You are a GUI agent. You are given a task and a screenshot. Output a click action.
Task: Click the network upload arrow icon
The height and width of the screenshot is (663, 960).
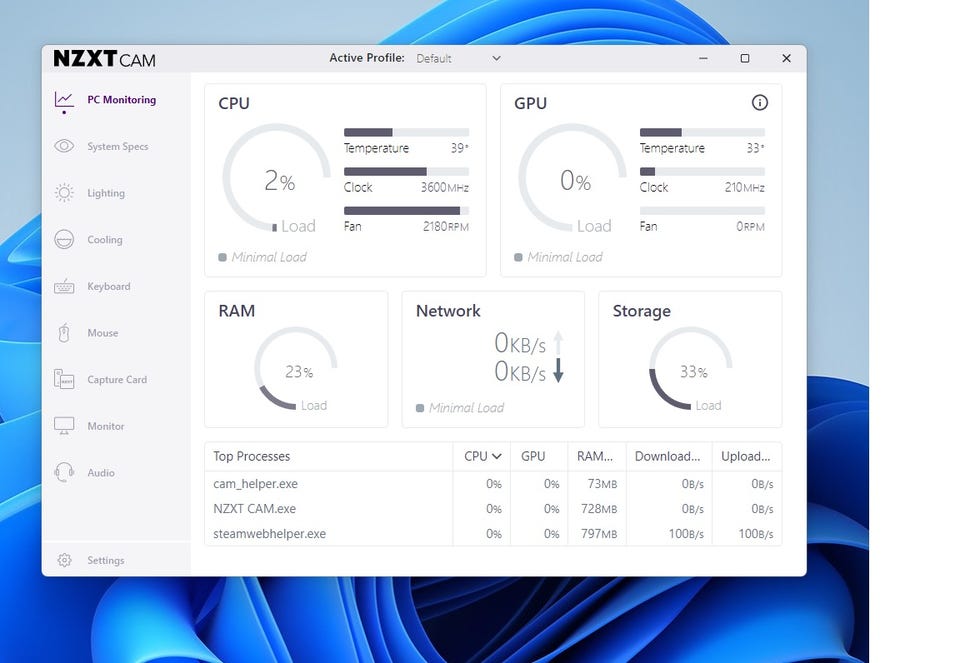tap(558, 342)
